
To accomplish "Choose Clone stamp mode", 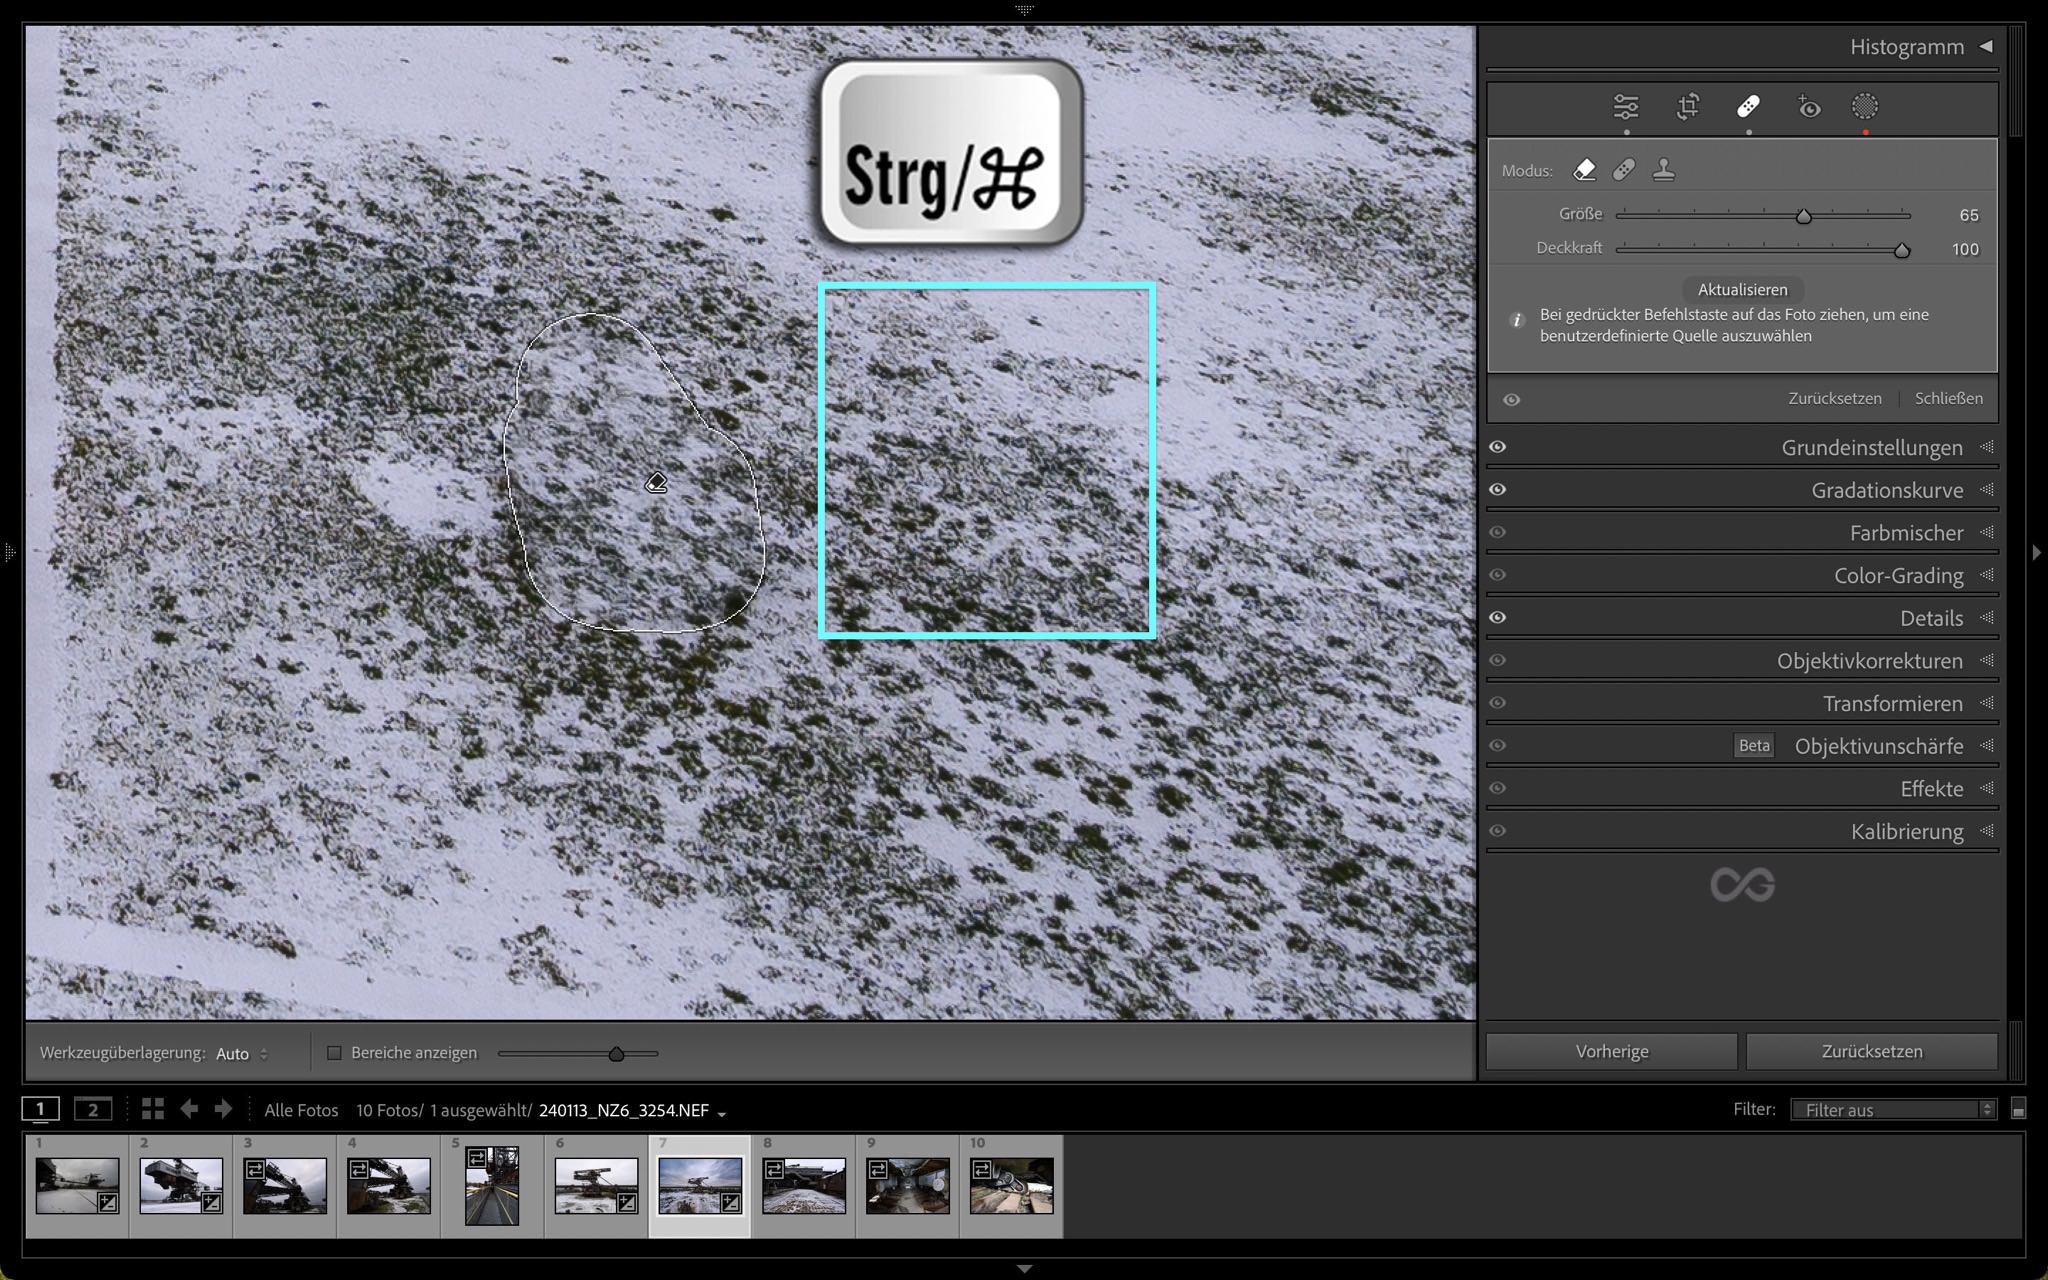I will coord(1664,170).
